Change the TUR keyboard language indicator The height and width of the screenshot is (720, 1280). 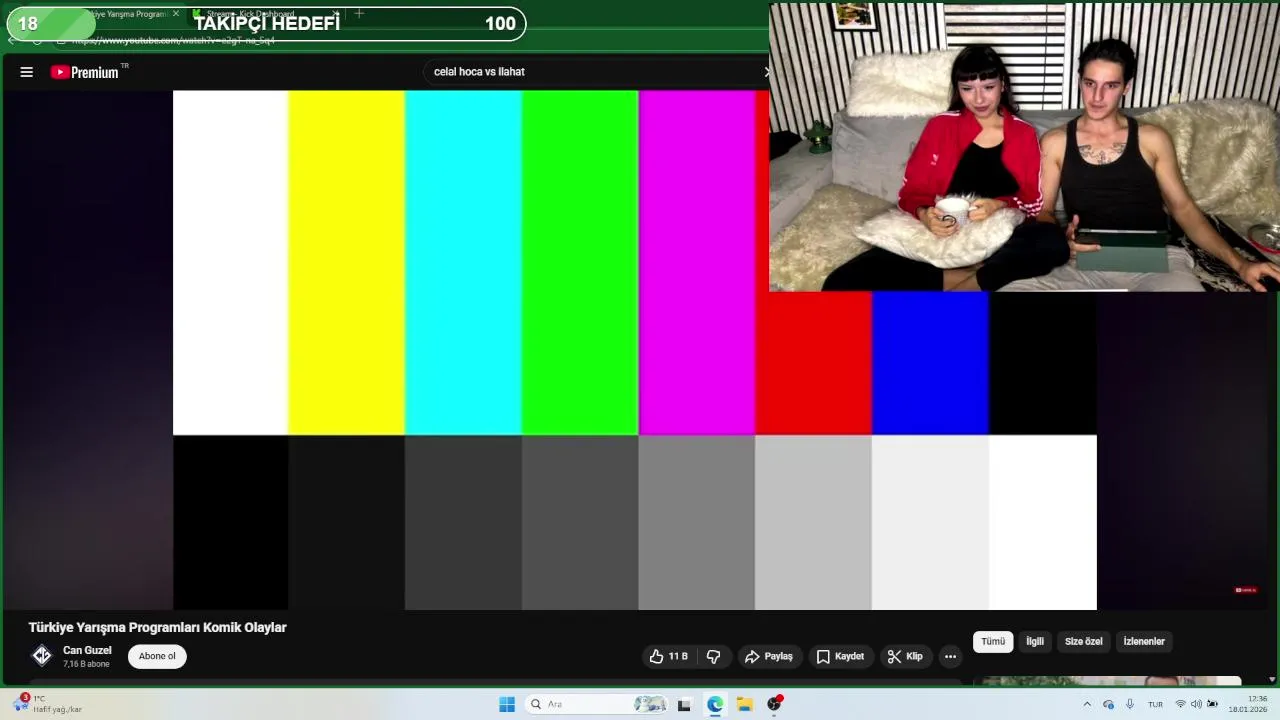1155,704
